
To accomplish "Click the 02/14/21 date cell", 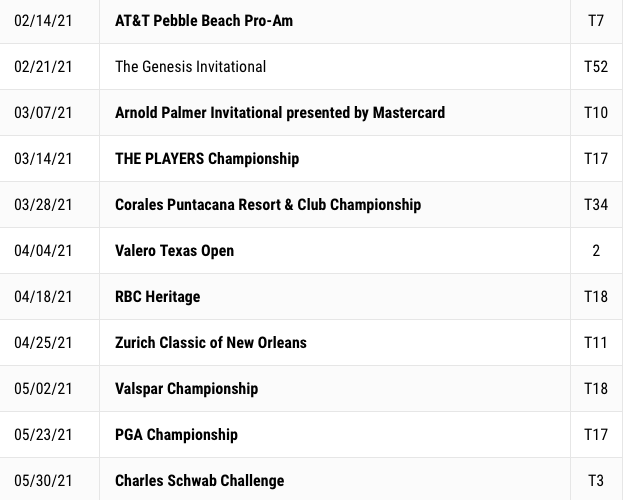I will [43, 21].
